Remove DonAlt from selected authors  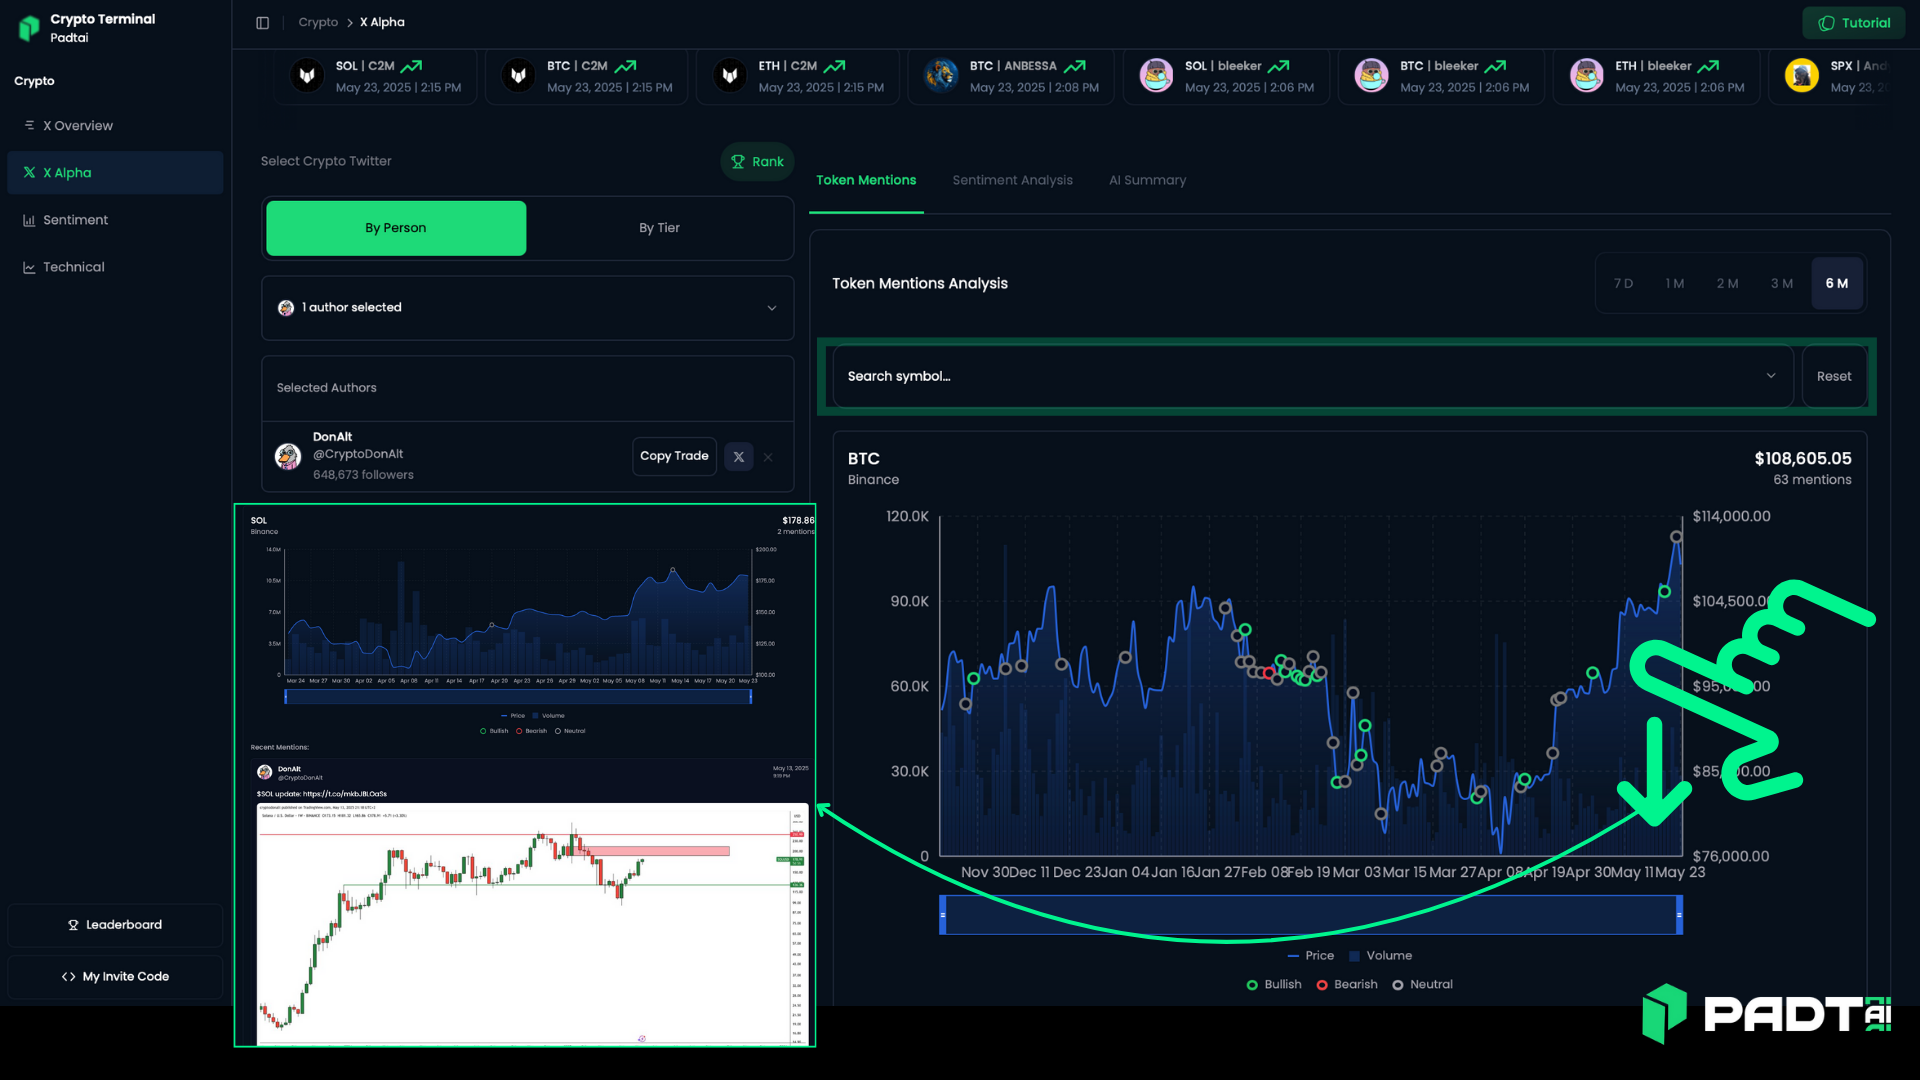[768, 457]
